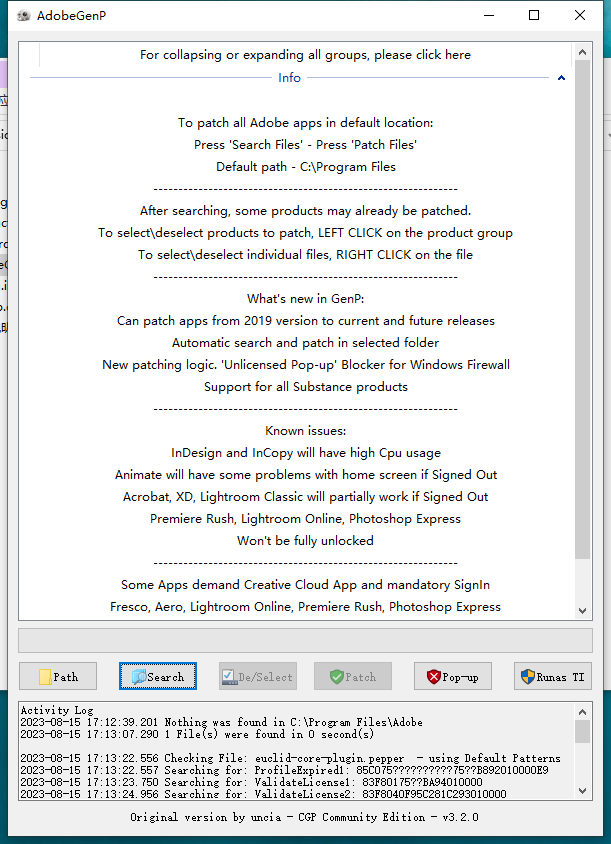Click the blue-yellow shield icon on Runas TI

coord(528,677)
